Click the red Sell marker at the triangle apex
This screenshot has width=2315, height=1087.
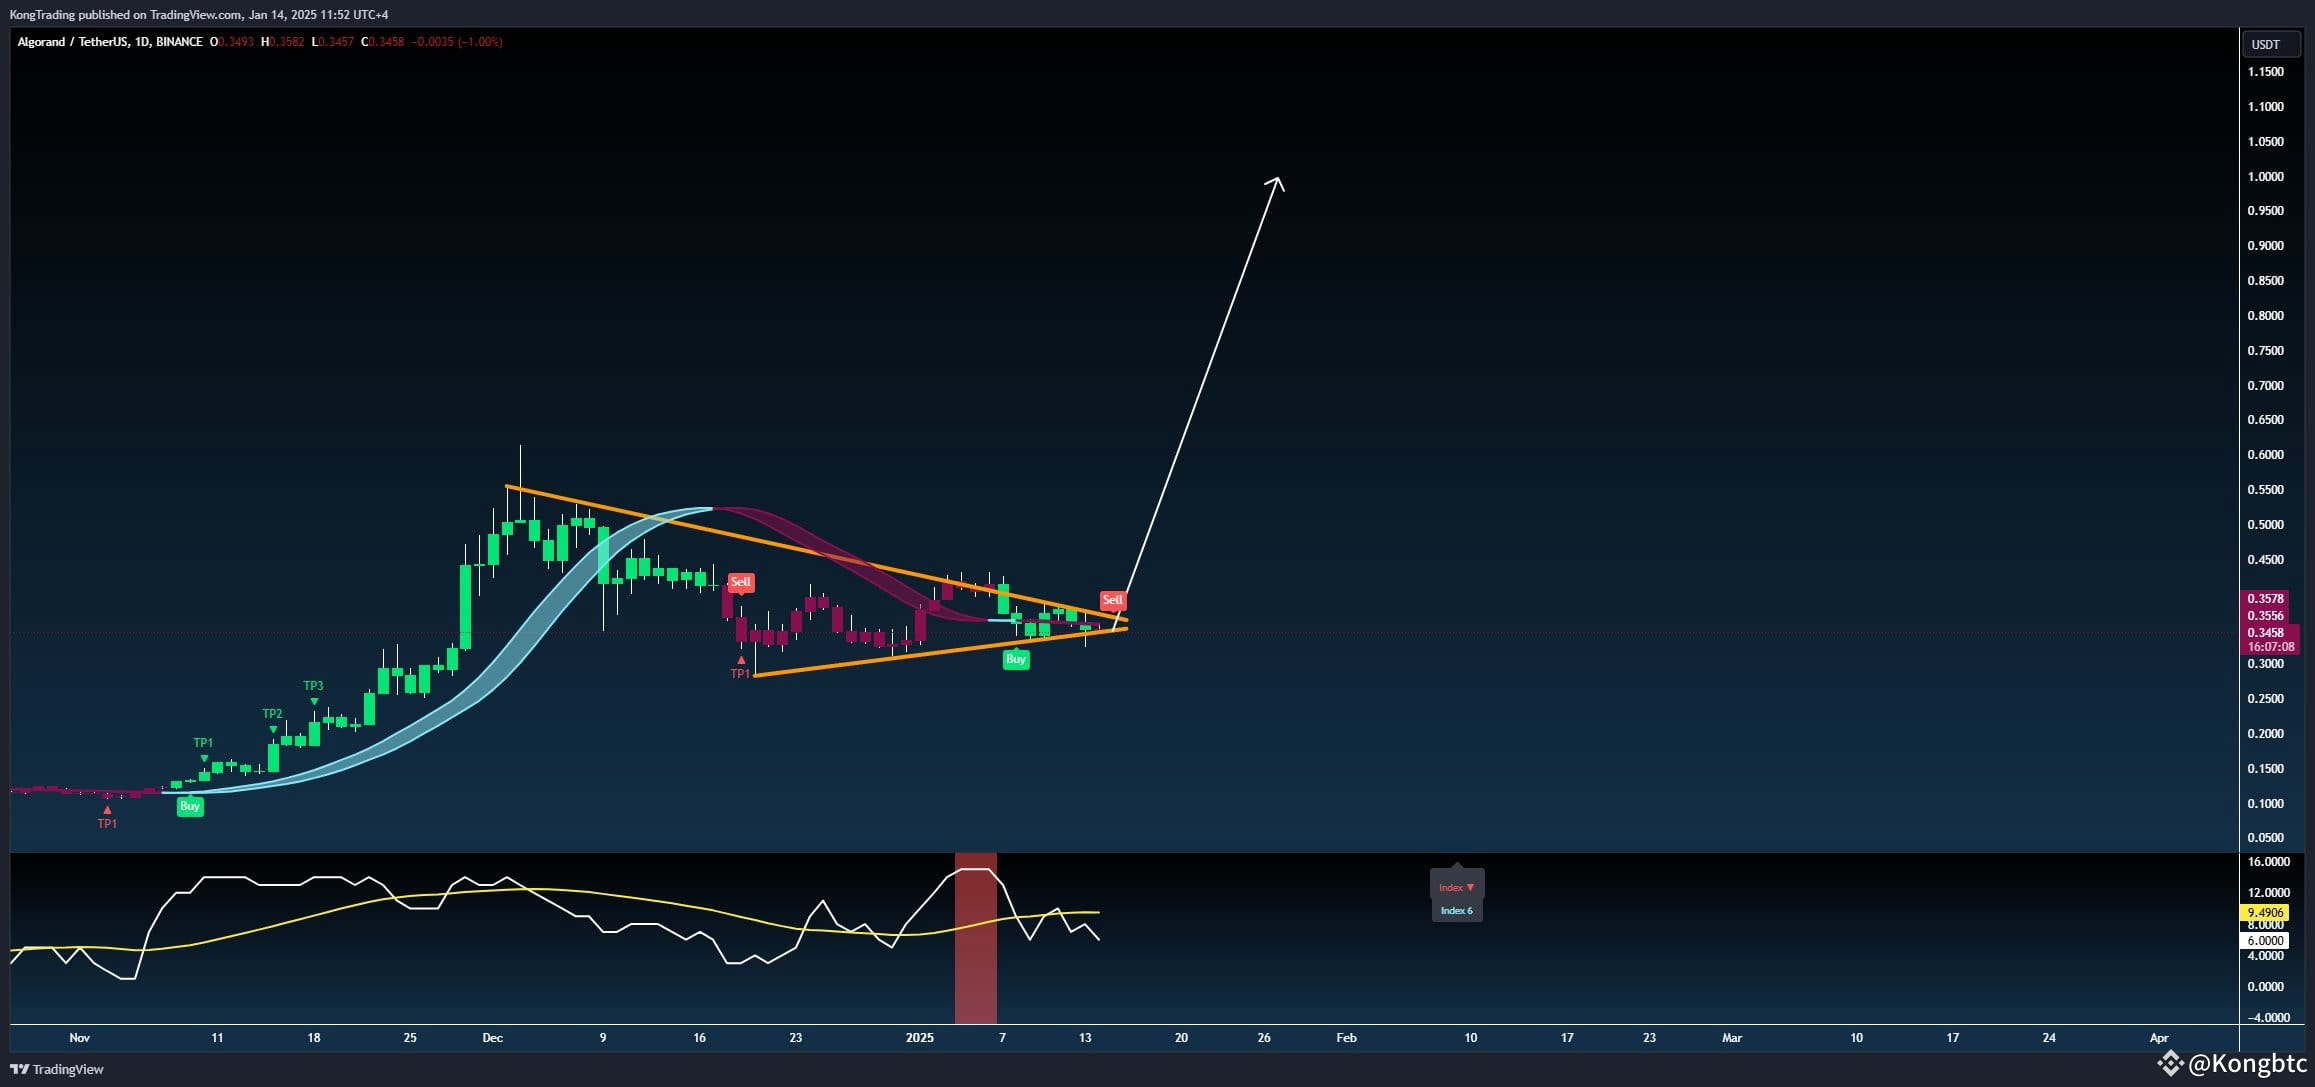[x=1112, y=600]
